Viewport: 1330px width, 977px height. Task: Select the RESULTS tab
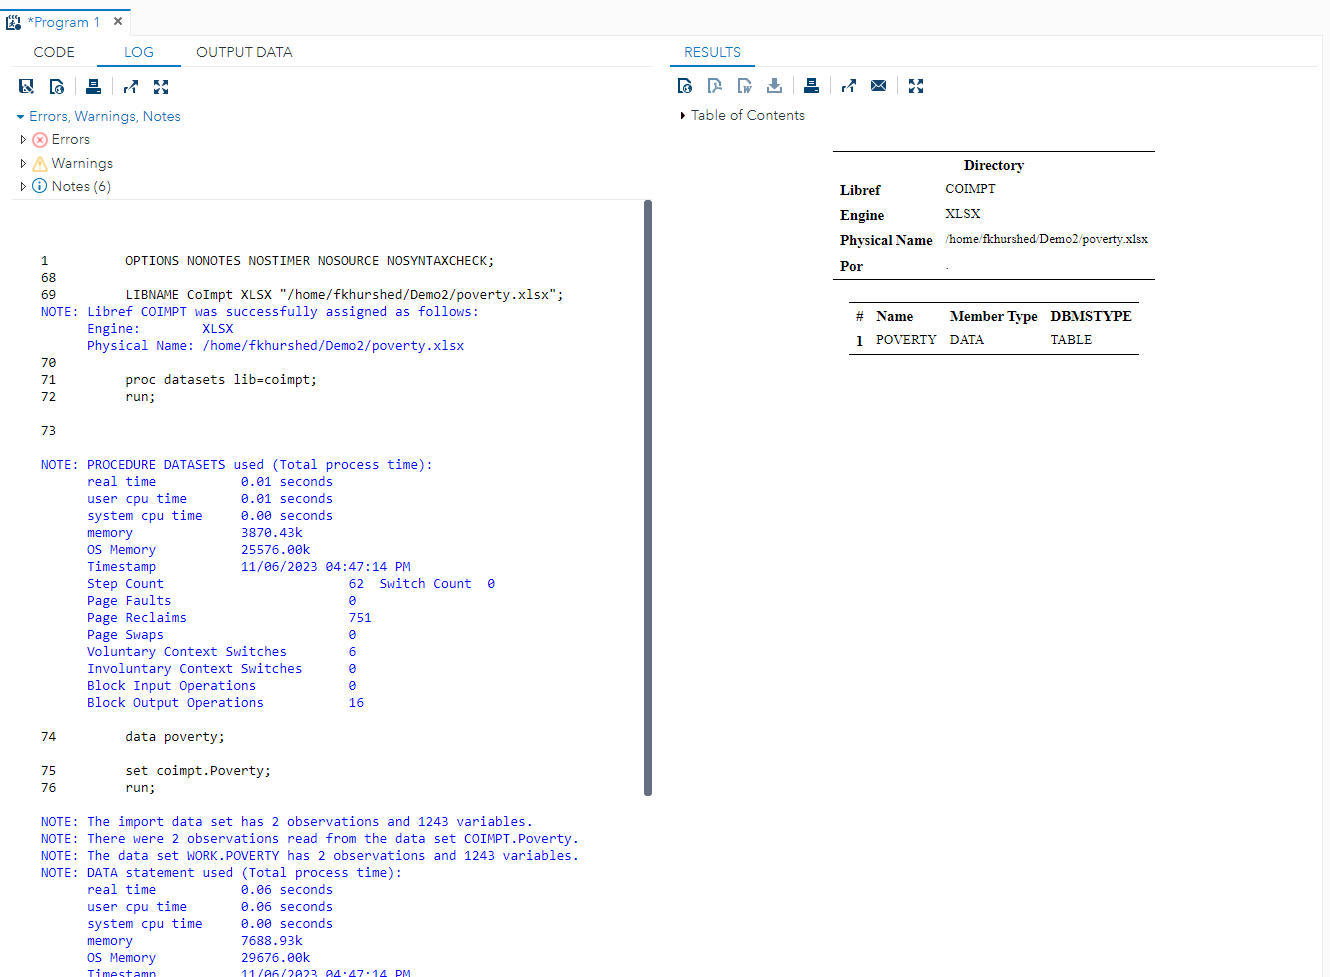(x=712, y=52)
